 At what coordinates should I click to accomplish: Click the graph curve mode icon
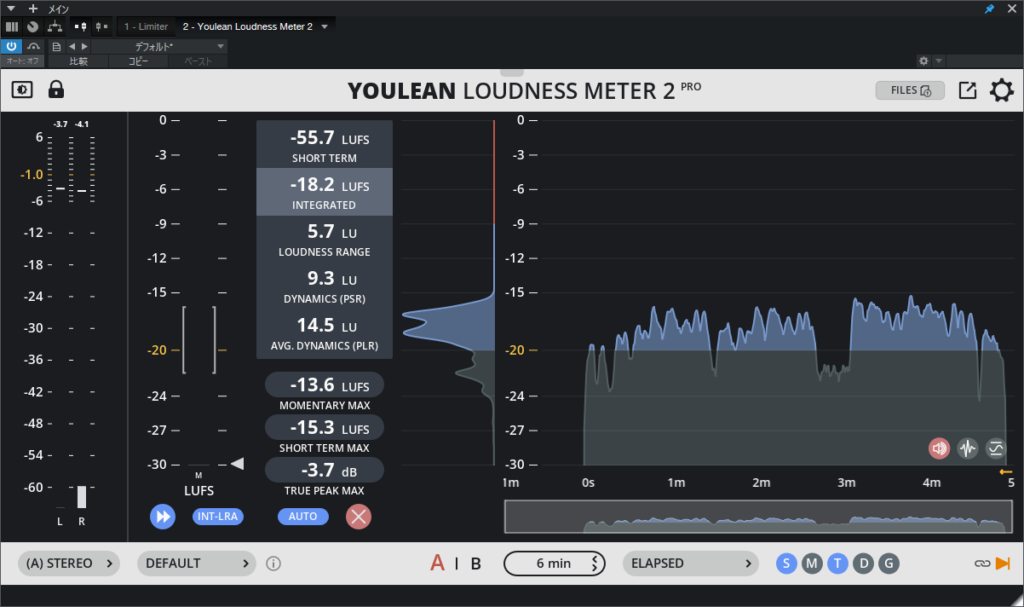click(x=995, y=448)
